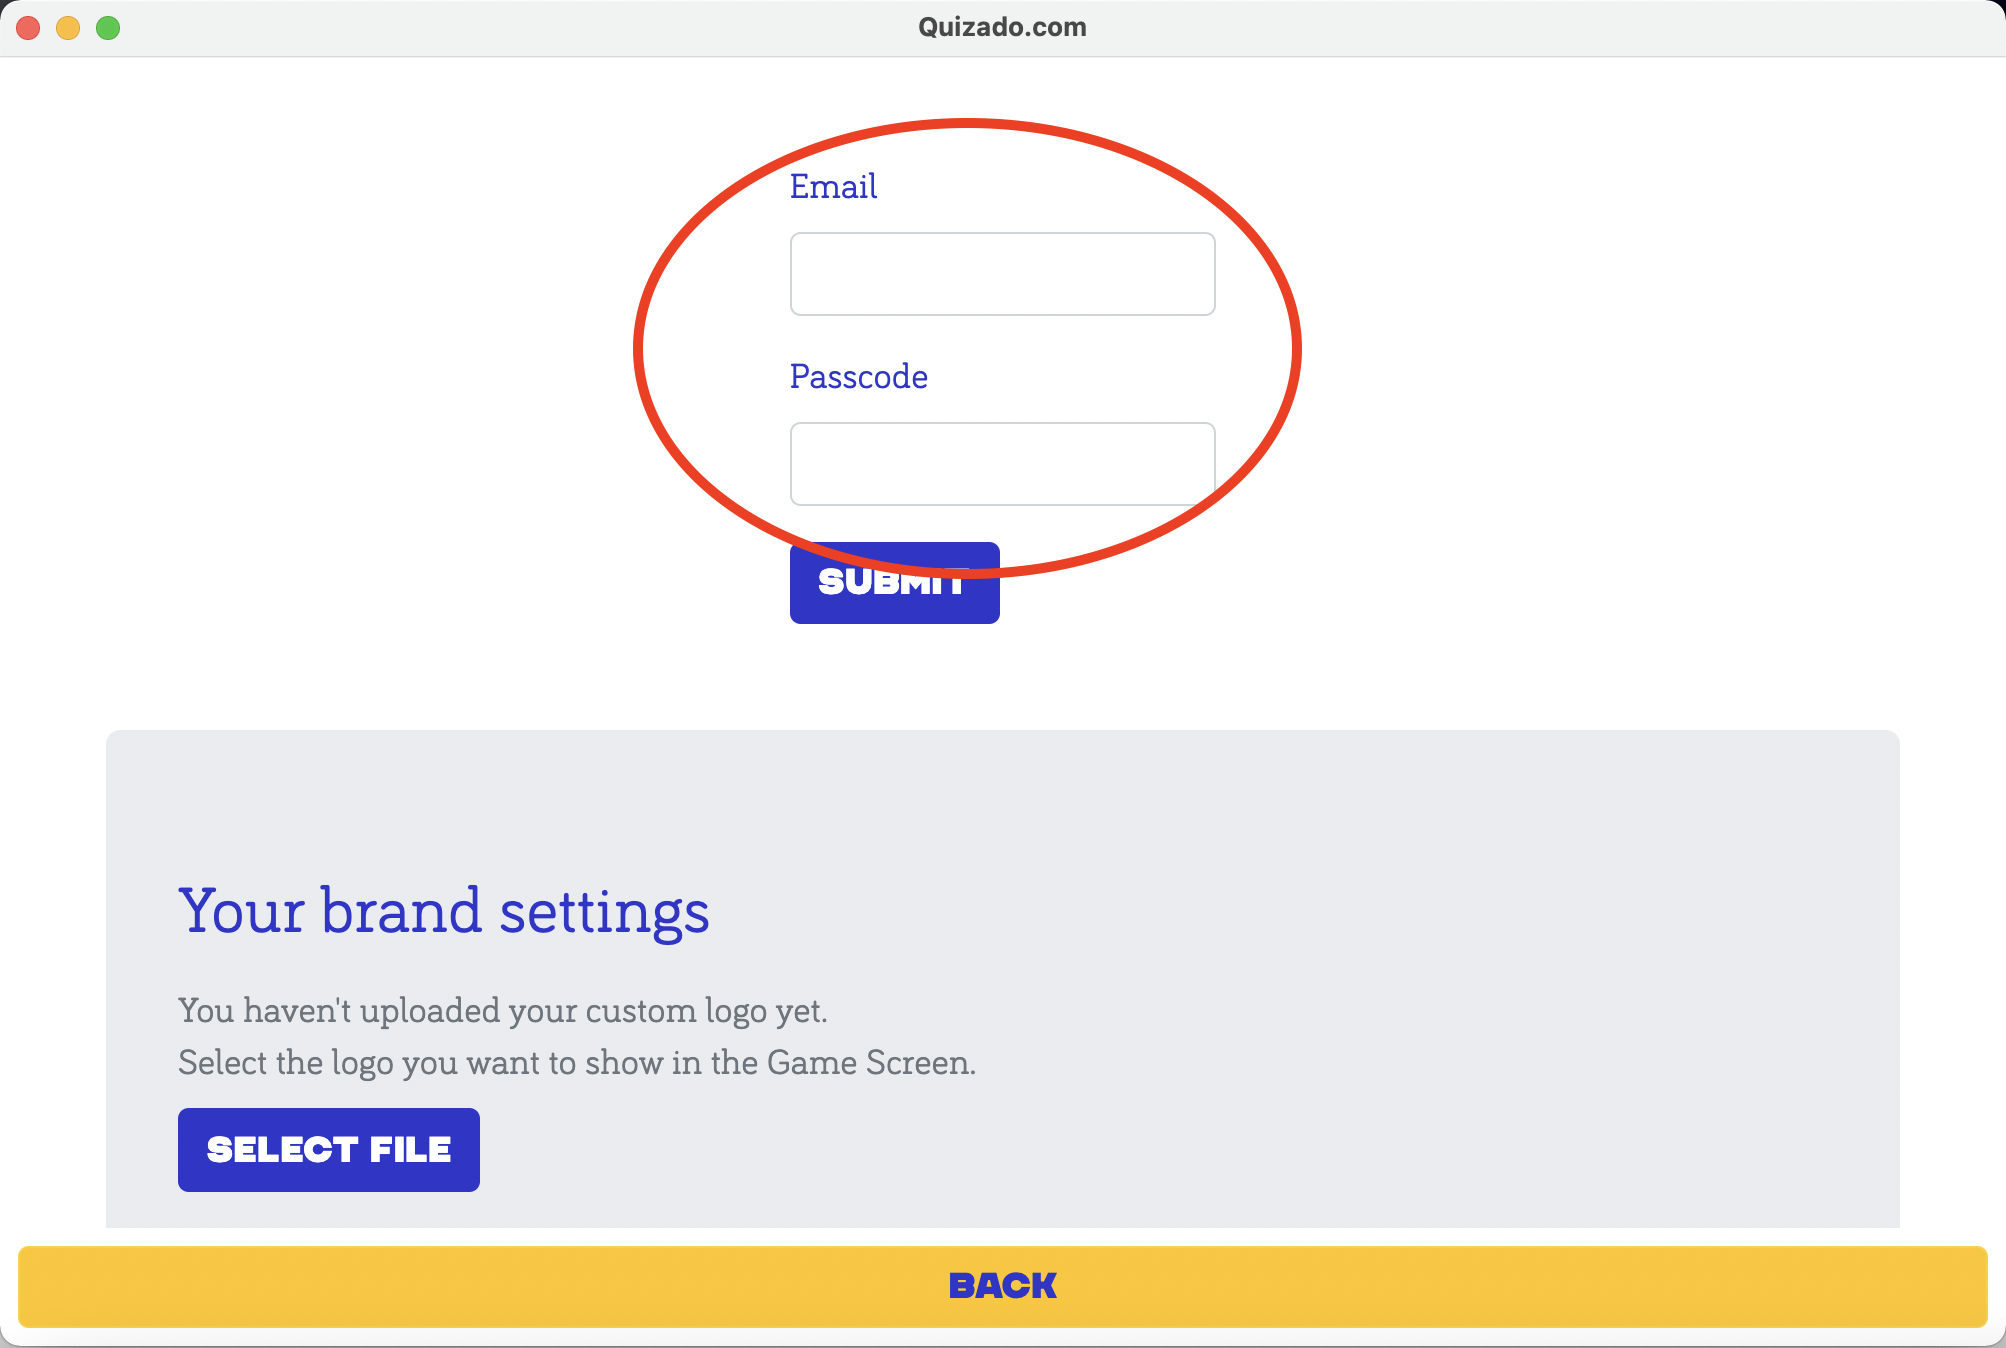Click the 'haven't uploaded your custom logo' text
The image size is (2006, 1348).
coord(502,1011)
